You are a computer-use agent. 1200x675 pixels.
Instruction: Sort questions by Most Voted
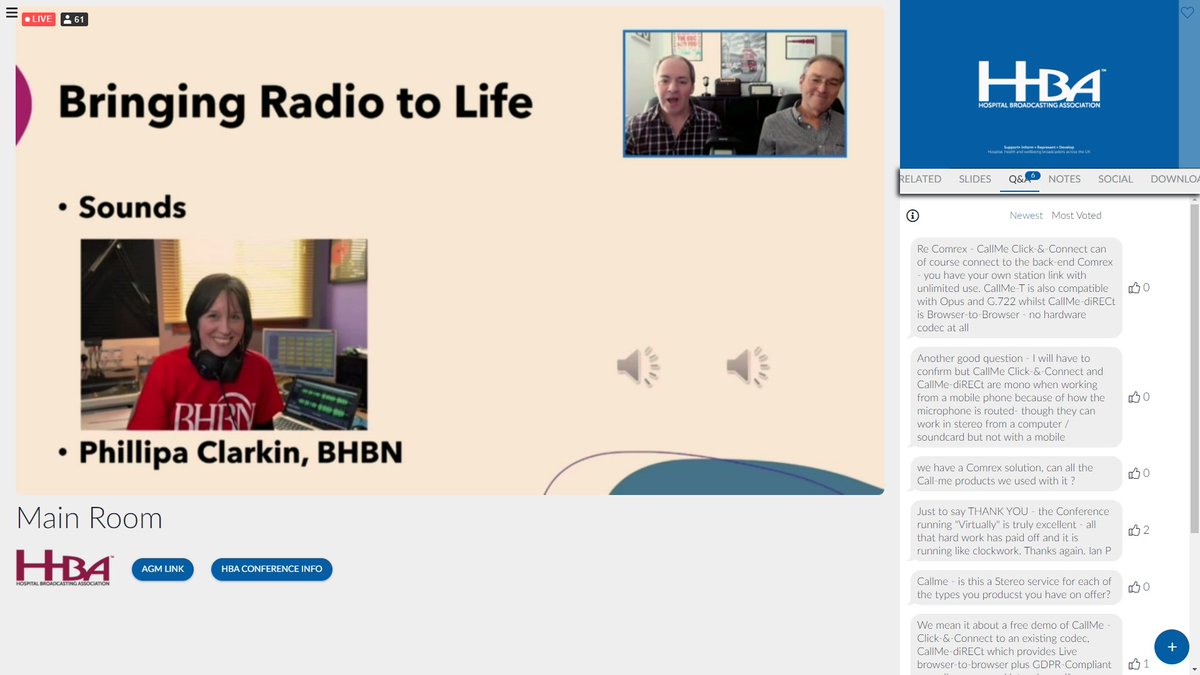[x=1076, y=215]
